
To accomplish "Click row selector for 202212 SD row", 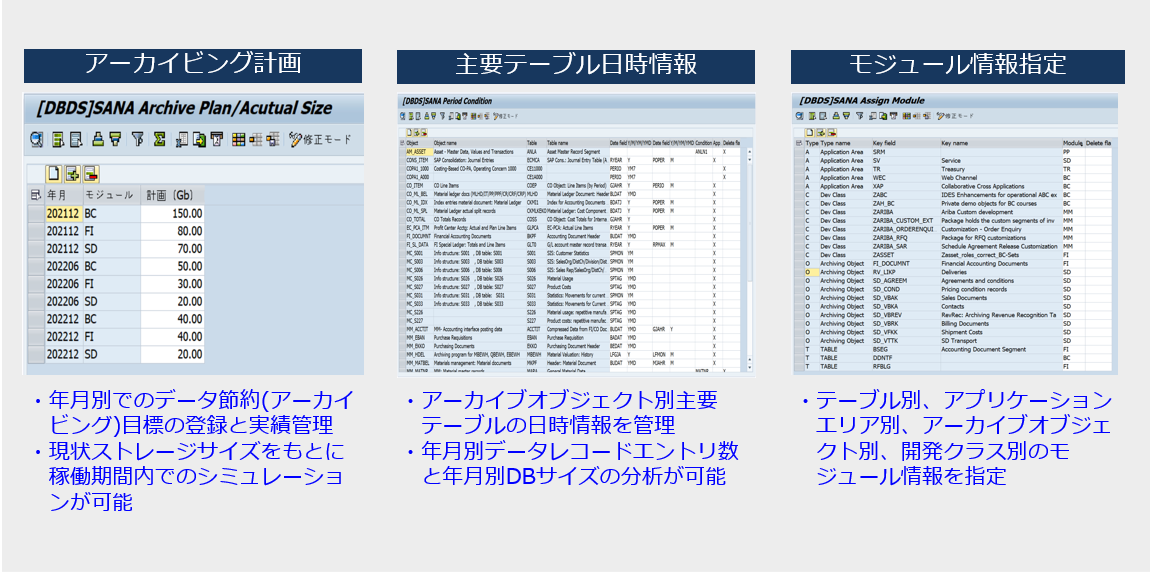I will pos(36,354).
